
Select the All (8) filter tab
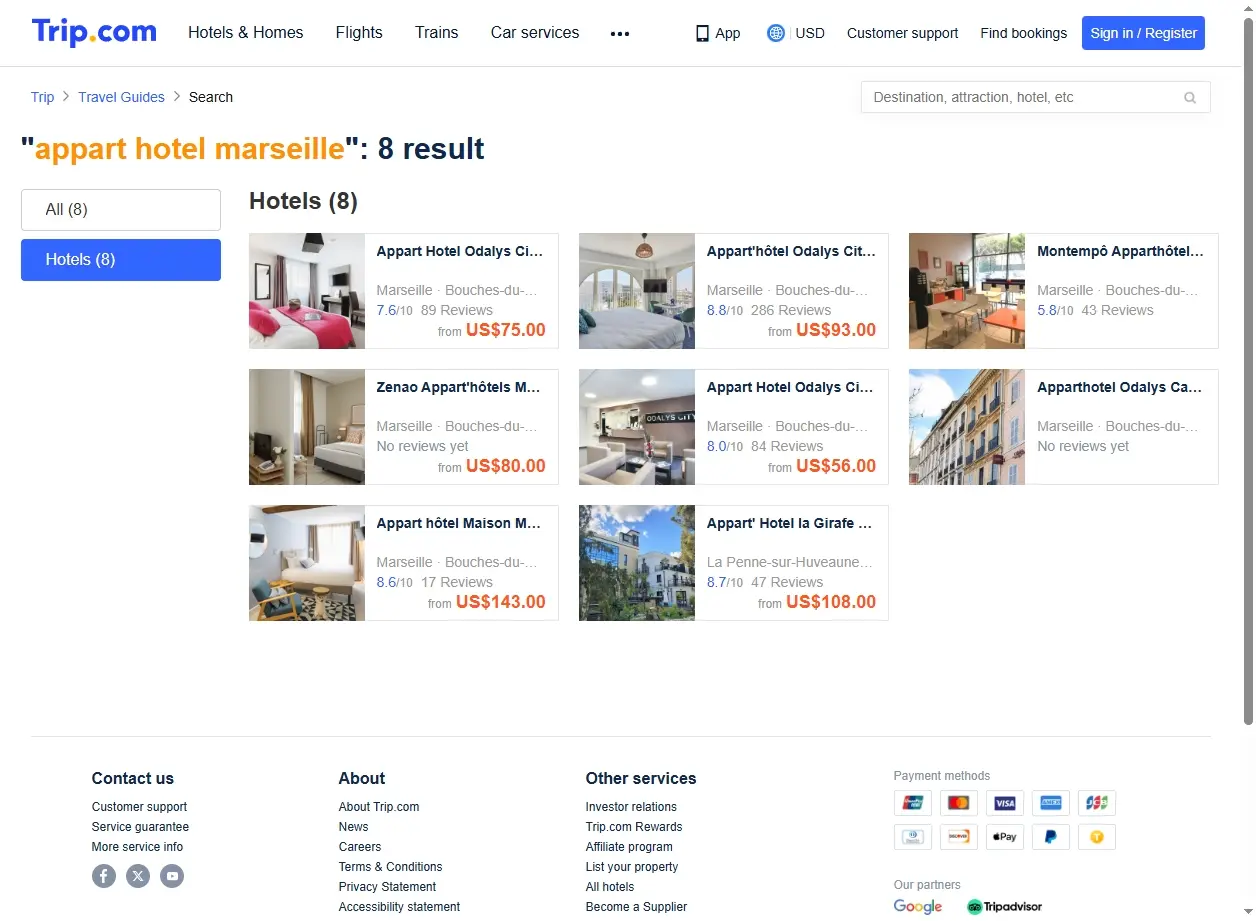point(121,210)
